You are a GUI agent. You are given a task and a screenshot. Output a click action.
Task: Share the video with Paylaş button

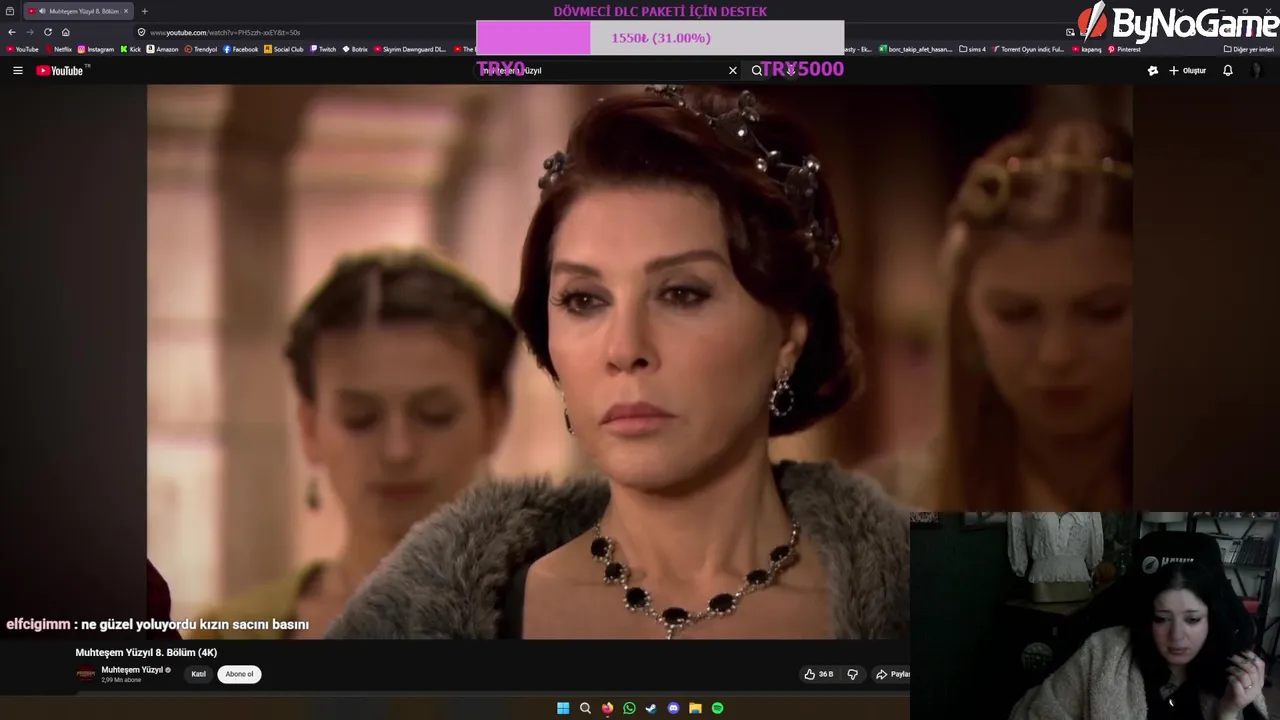pyautogui.click(x=893, y=674)
